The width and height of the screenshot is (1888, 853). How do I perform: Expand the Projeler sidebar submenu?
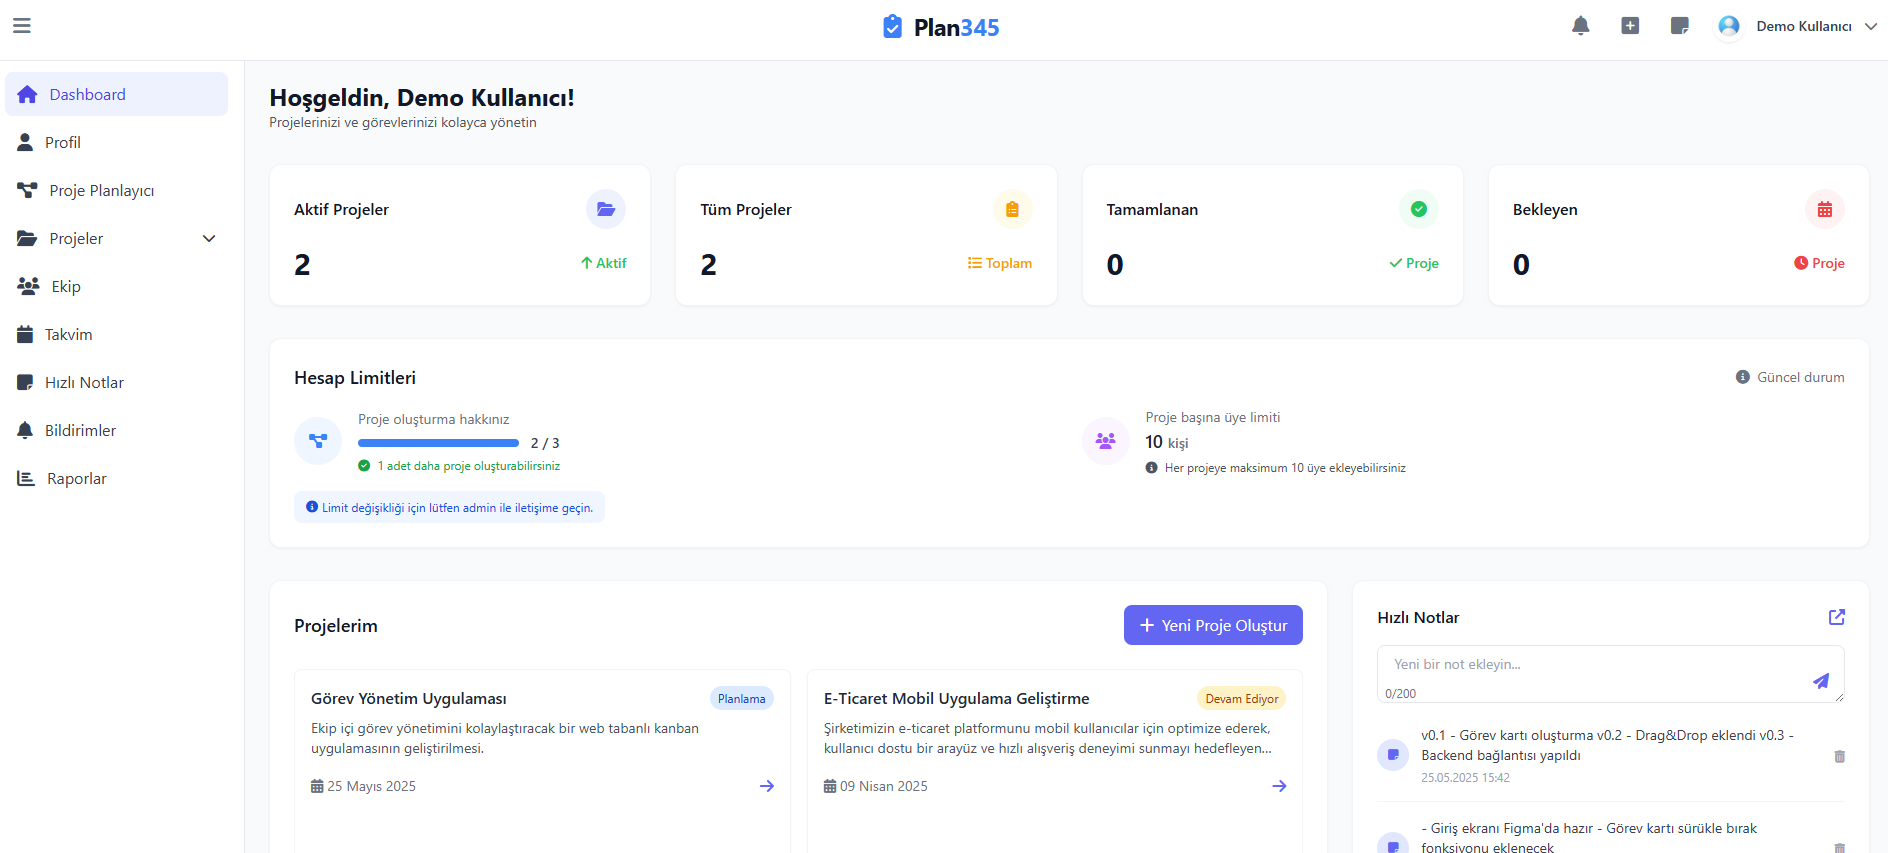click(209, 238)
